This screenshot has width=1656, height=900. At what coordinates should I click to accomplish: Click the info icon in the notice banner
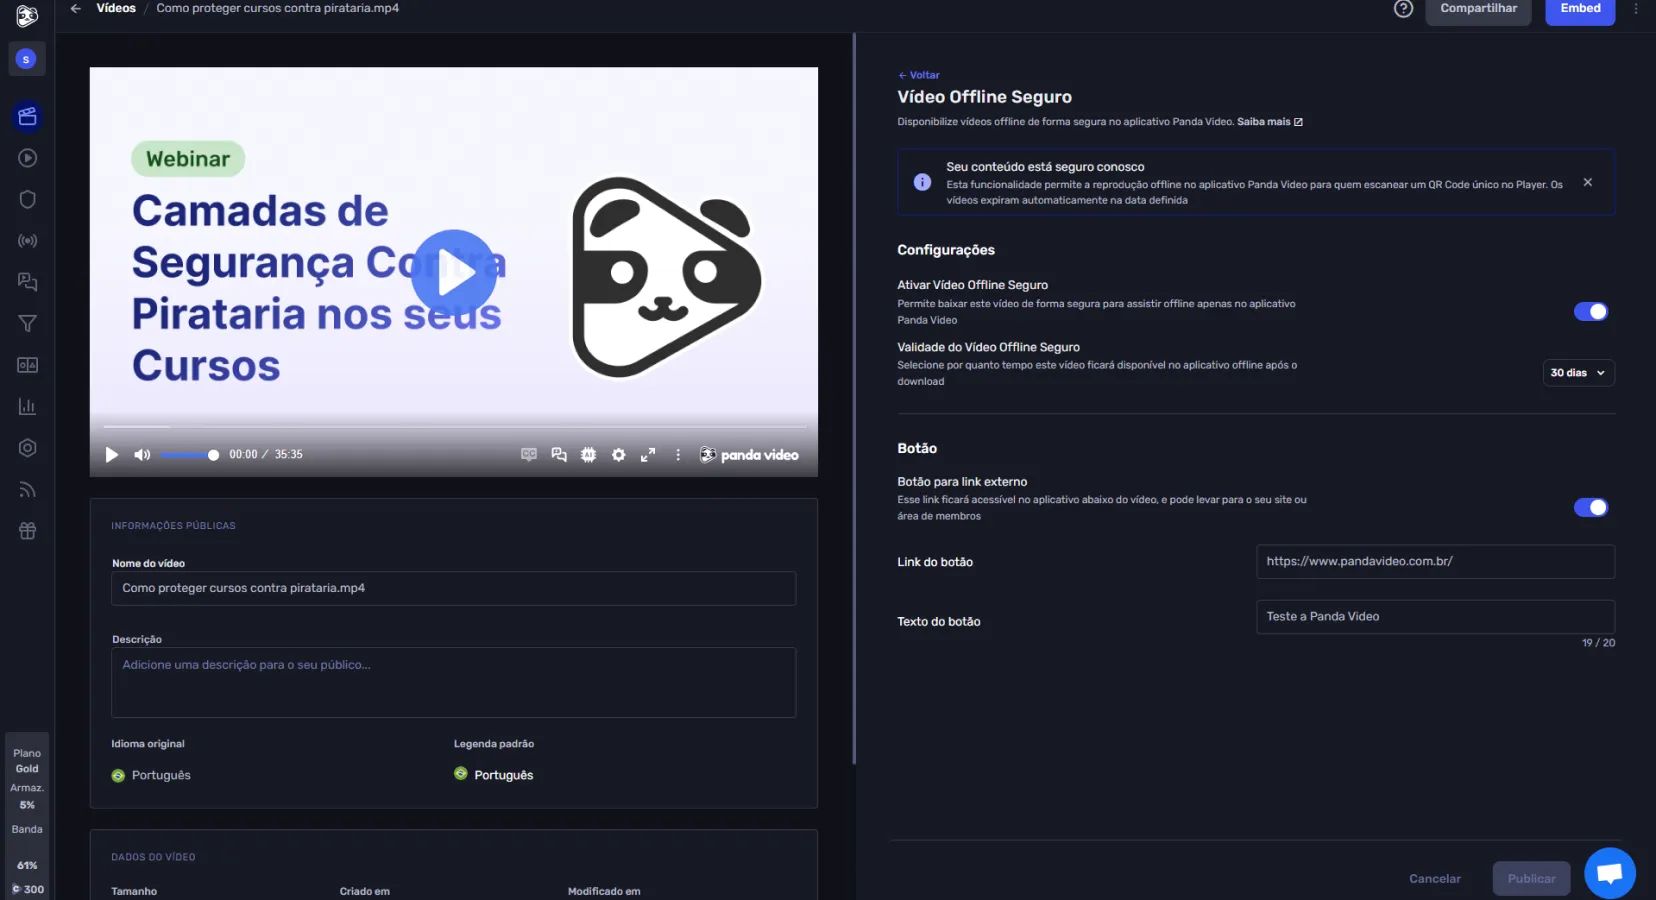tap(922, 182)
